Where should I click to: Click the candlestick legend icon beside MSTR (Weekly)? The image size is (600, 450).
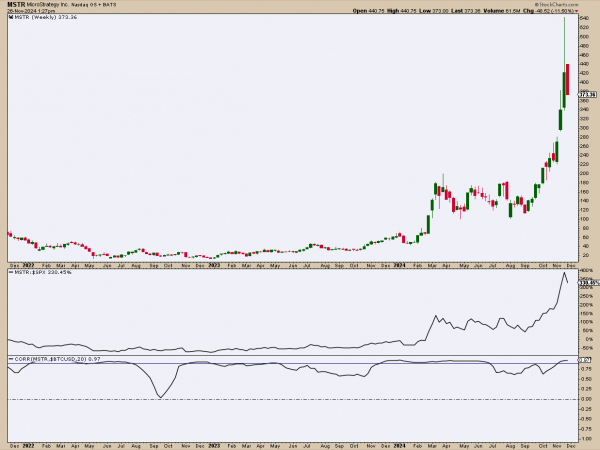click(11, 18)
